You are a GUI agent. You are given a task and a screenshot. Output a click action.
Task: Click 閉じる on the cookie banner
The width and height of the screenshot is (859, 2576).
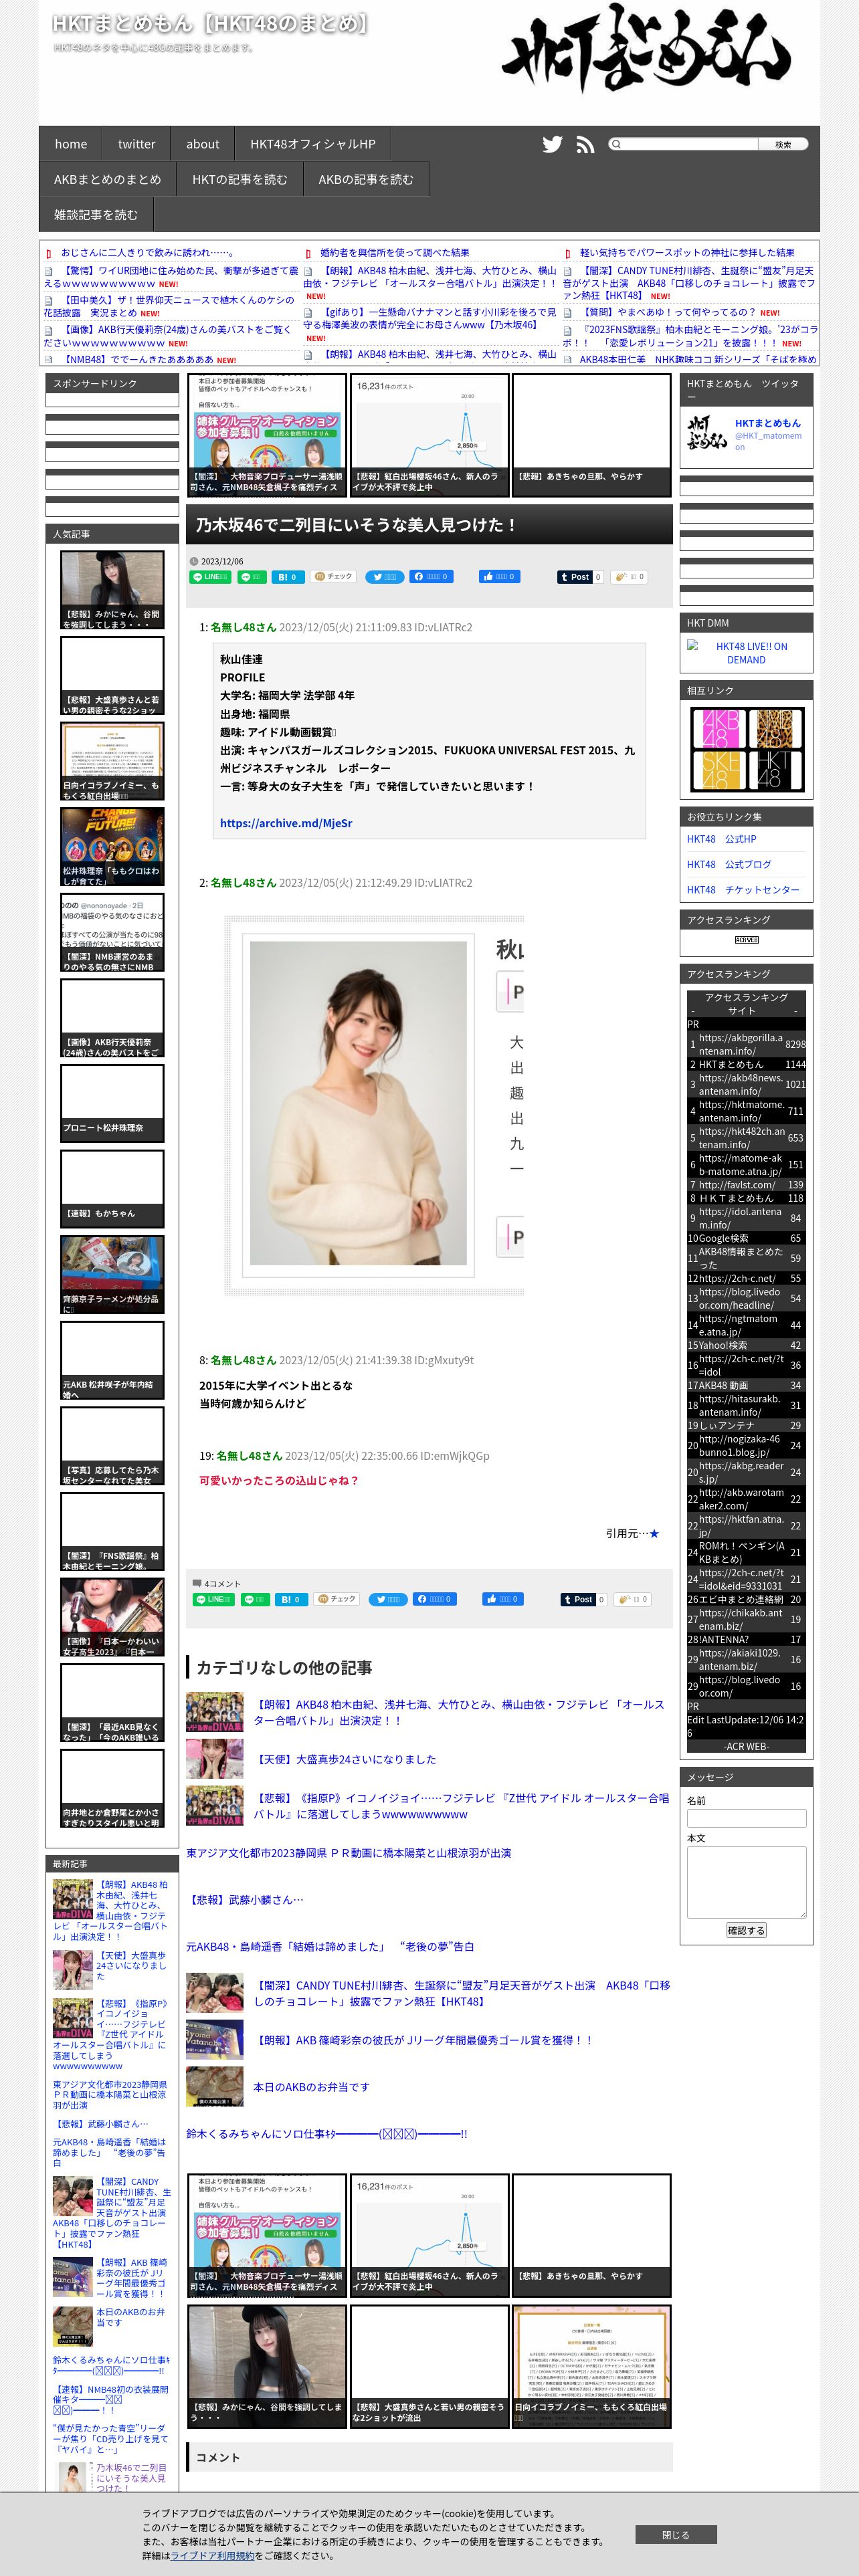(x=676, y=2535)
